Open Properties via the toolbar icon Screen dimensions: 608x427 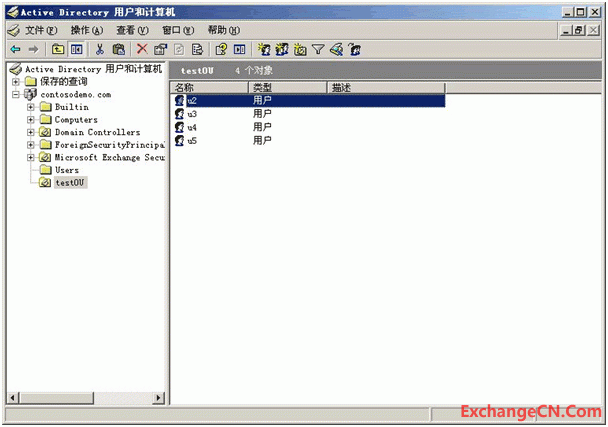pyautogui.click(x=160, y=49)
